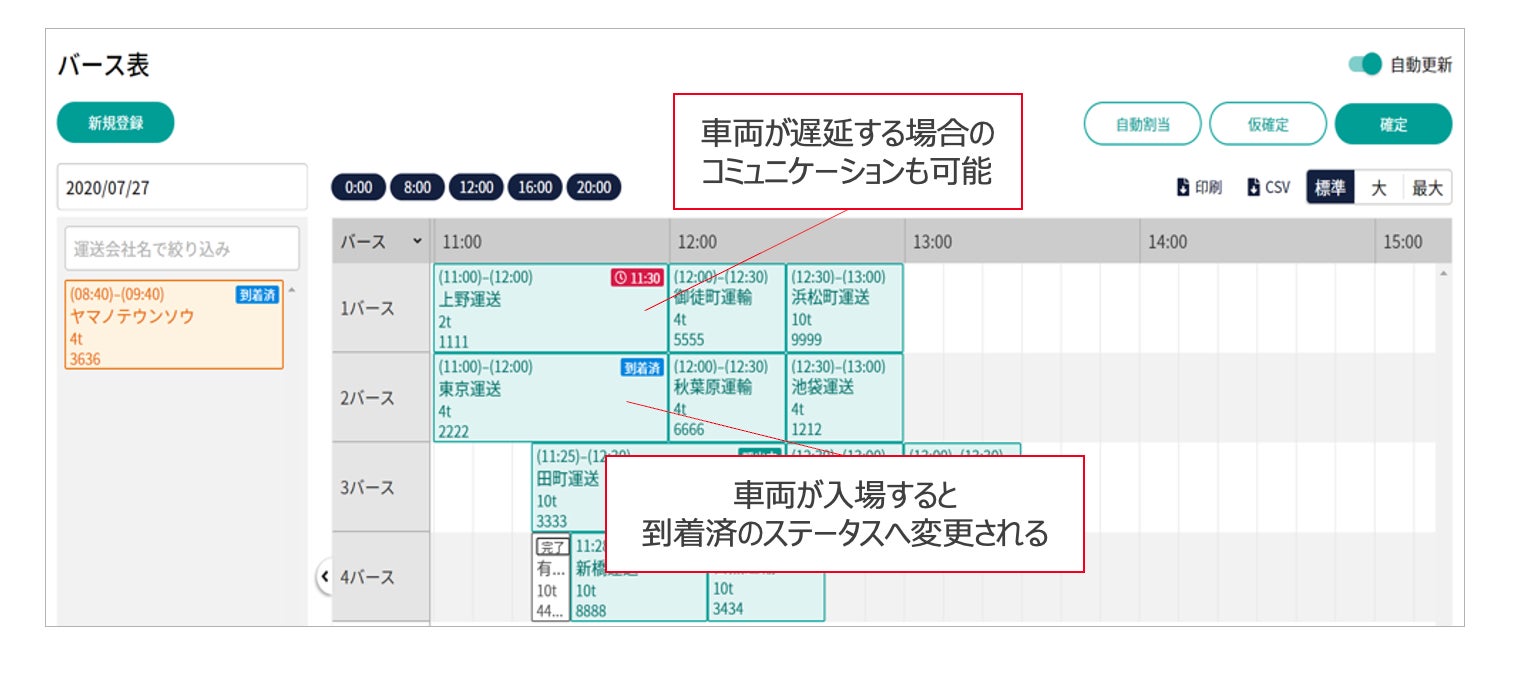Viewport: 1522px width, 696px height.
Task: Select the ヤマノテウンソウ unassigned reservation card
Action: point(174,325)
